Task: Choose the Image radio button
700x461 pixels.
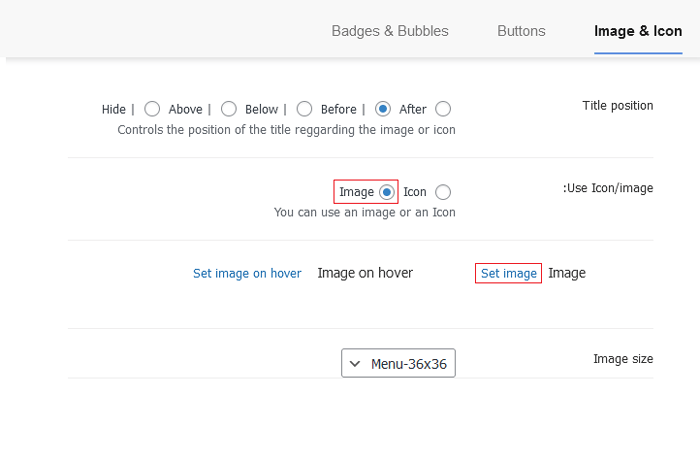Action: [387, 192]
